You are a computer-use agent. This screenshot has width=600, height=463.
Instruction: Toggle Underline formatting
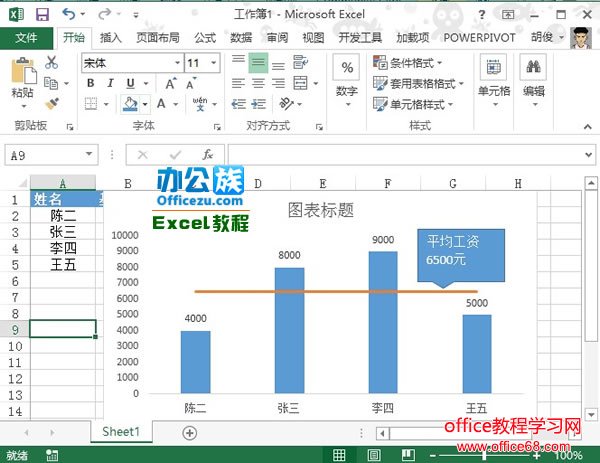tap(130, 83)
